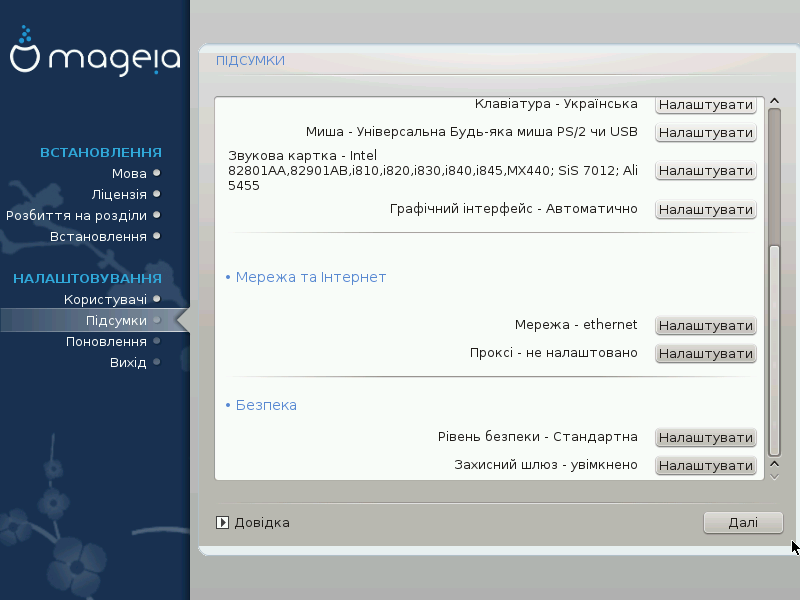
Task: Configure Мережа - ethernet
Action: (x=706, y=326)
